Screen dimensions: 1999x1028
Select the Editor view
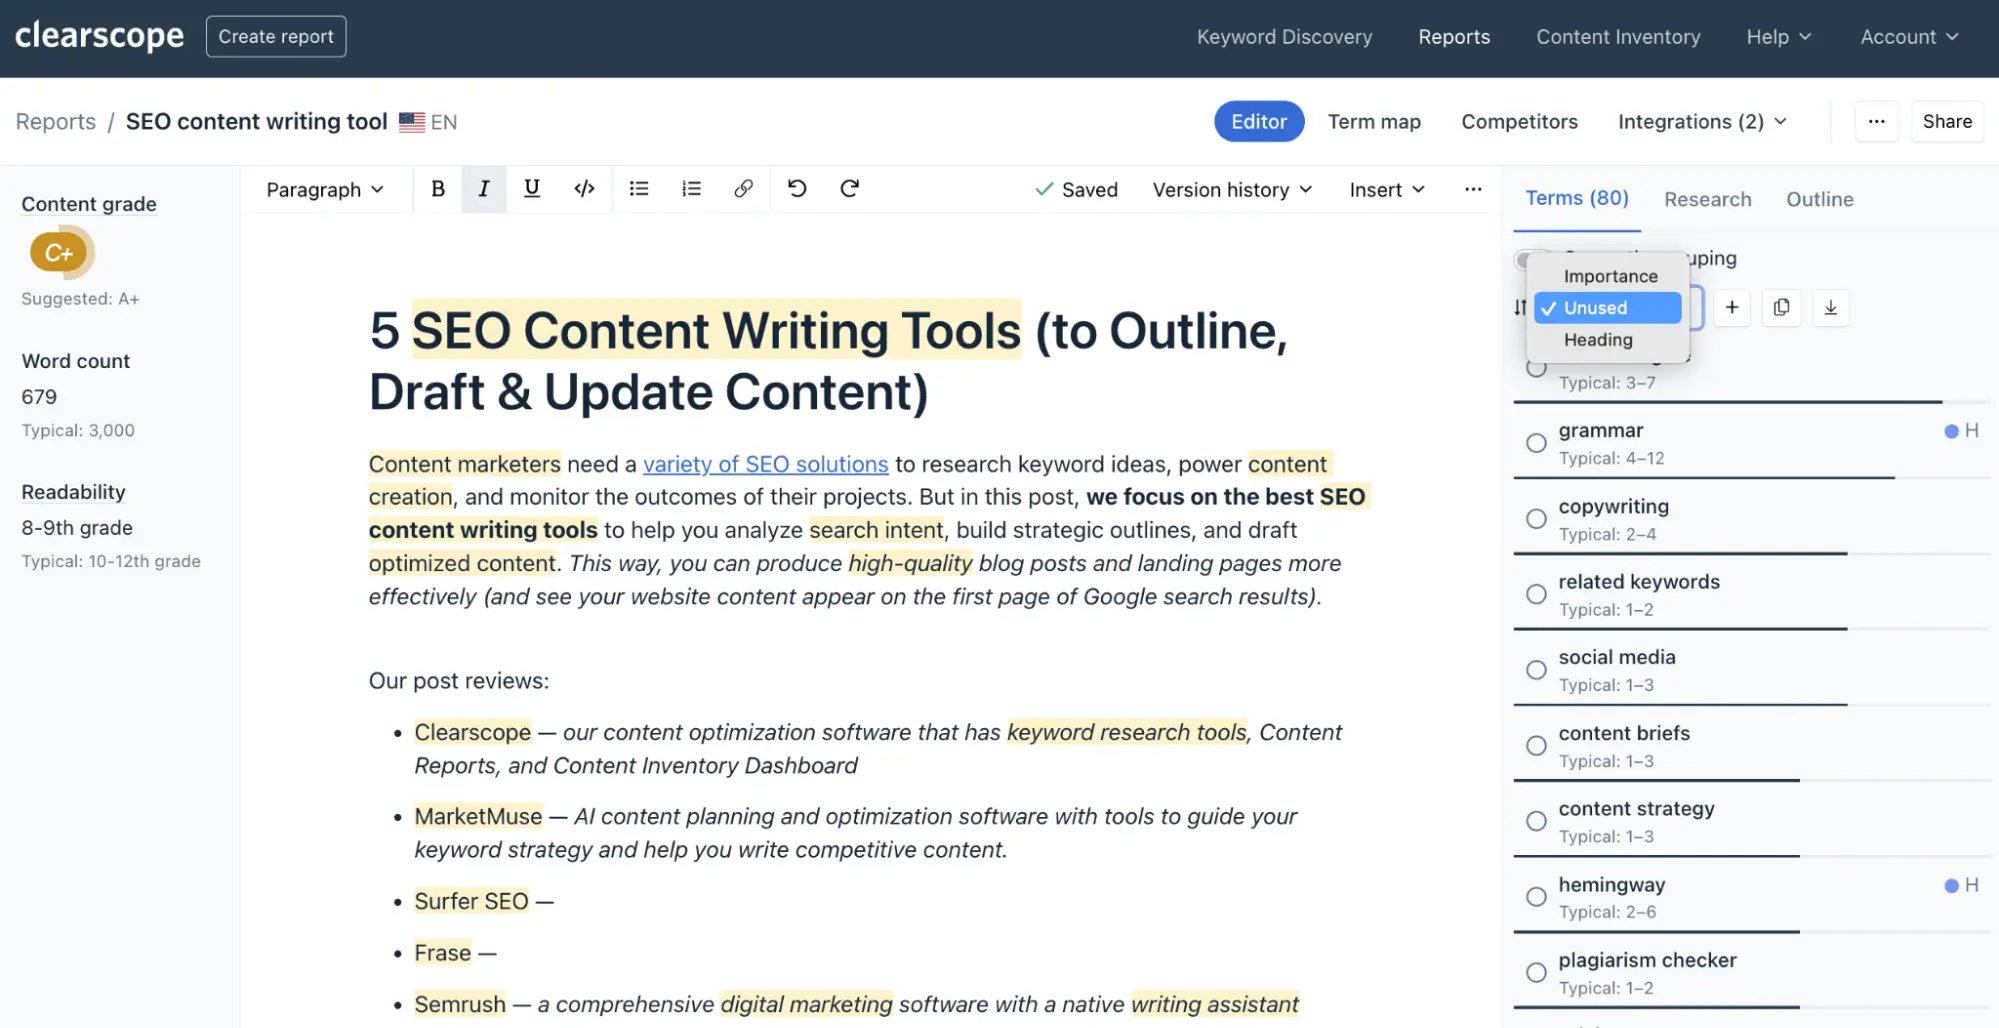coord(1259,122)
